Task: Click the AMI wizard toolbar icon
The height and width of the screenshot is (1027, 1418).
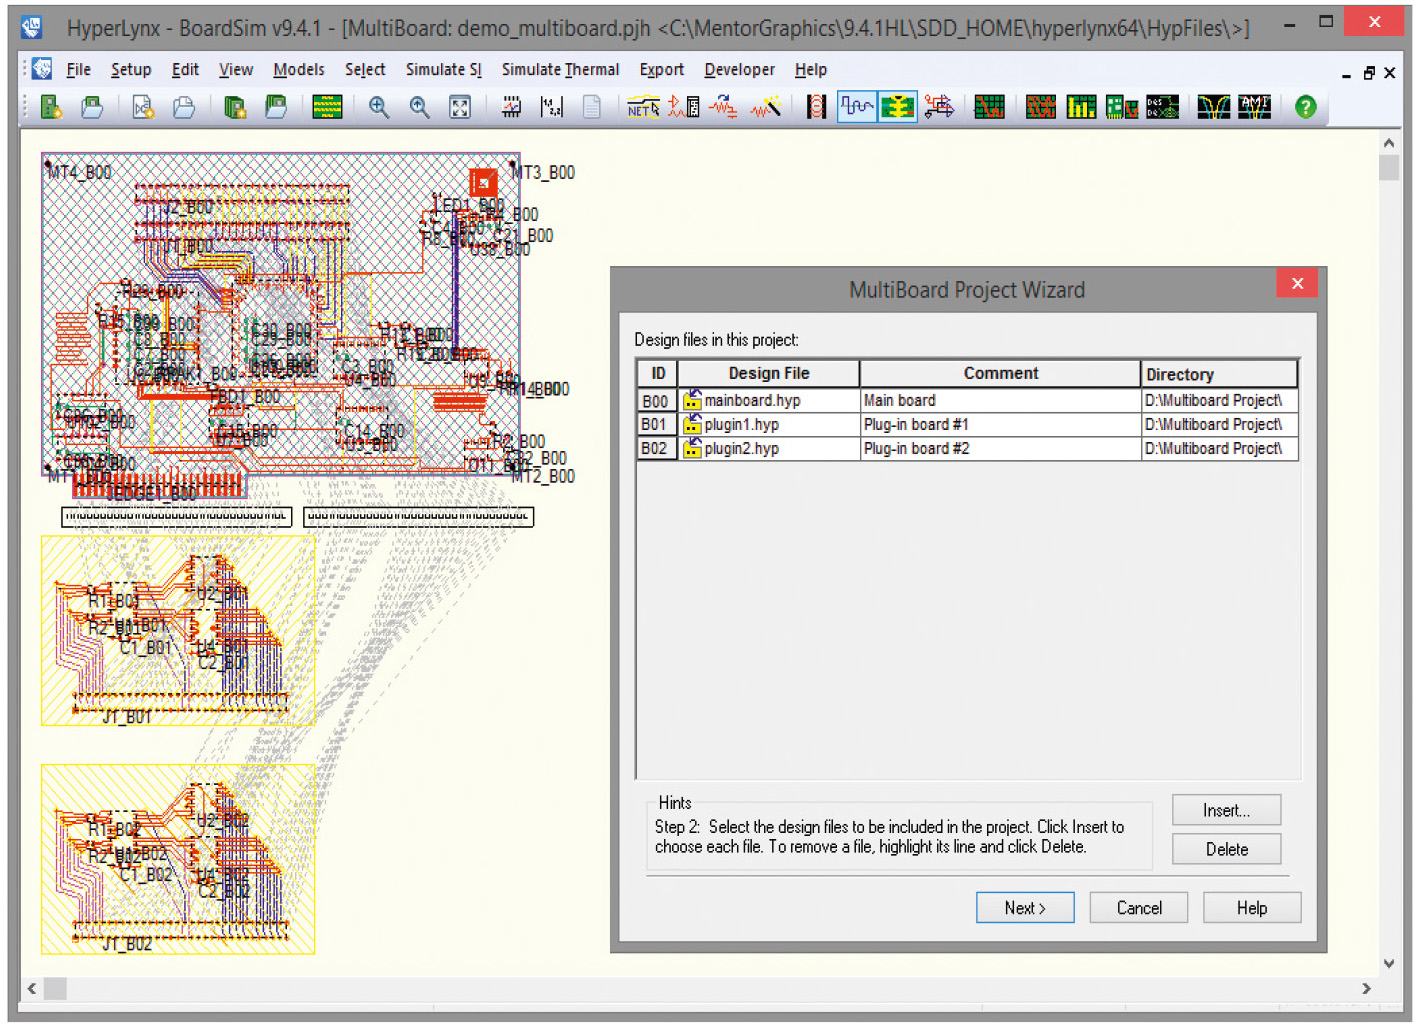Action: point(1254,107)
